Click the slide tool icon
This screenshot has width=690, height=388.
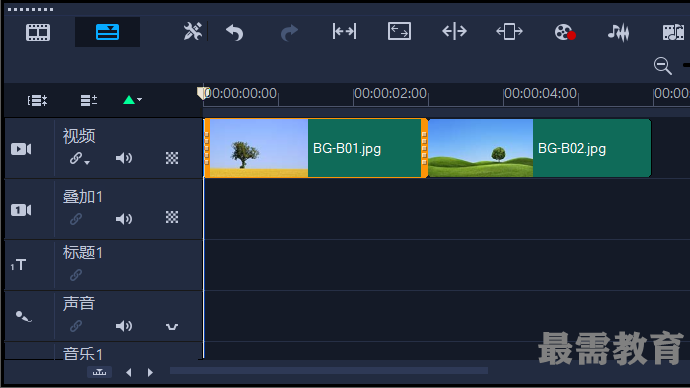509,32
